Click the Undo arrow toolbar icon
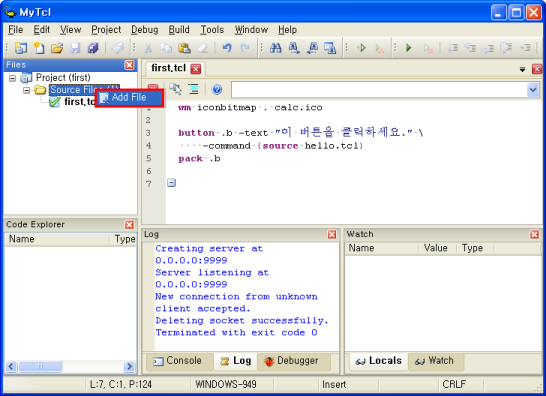Screen dimensions: 546x396 point(227,48)
